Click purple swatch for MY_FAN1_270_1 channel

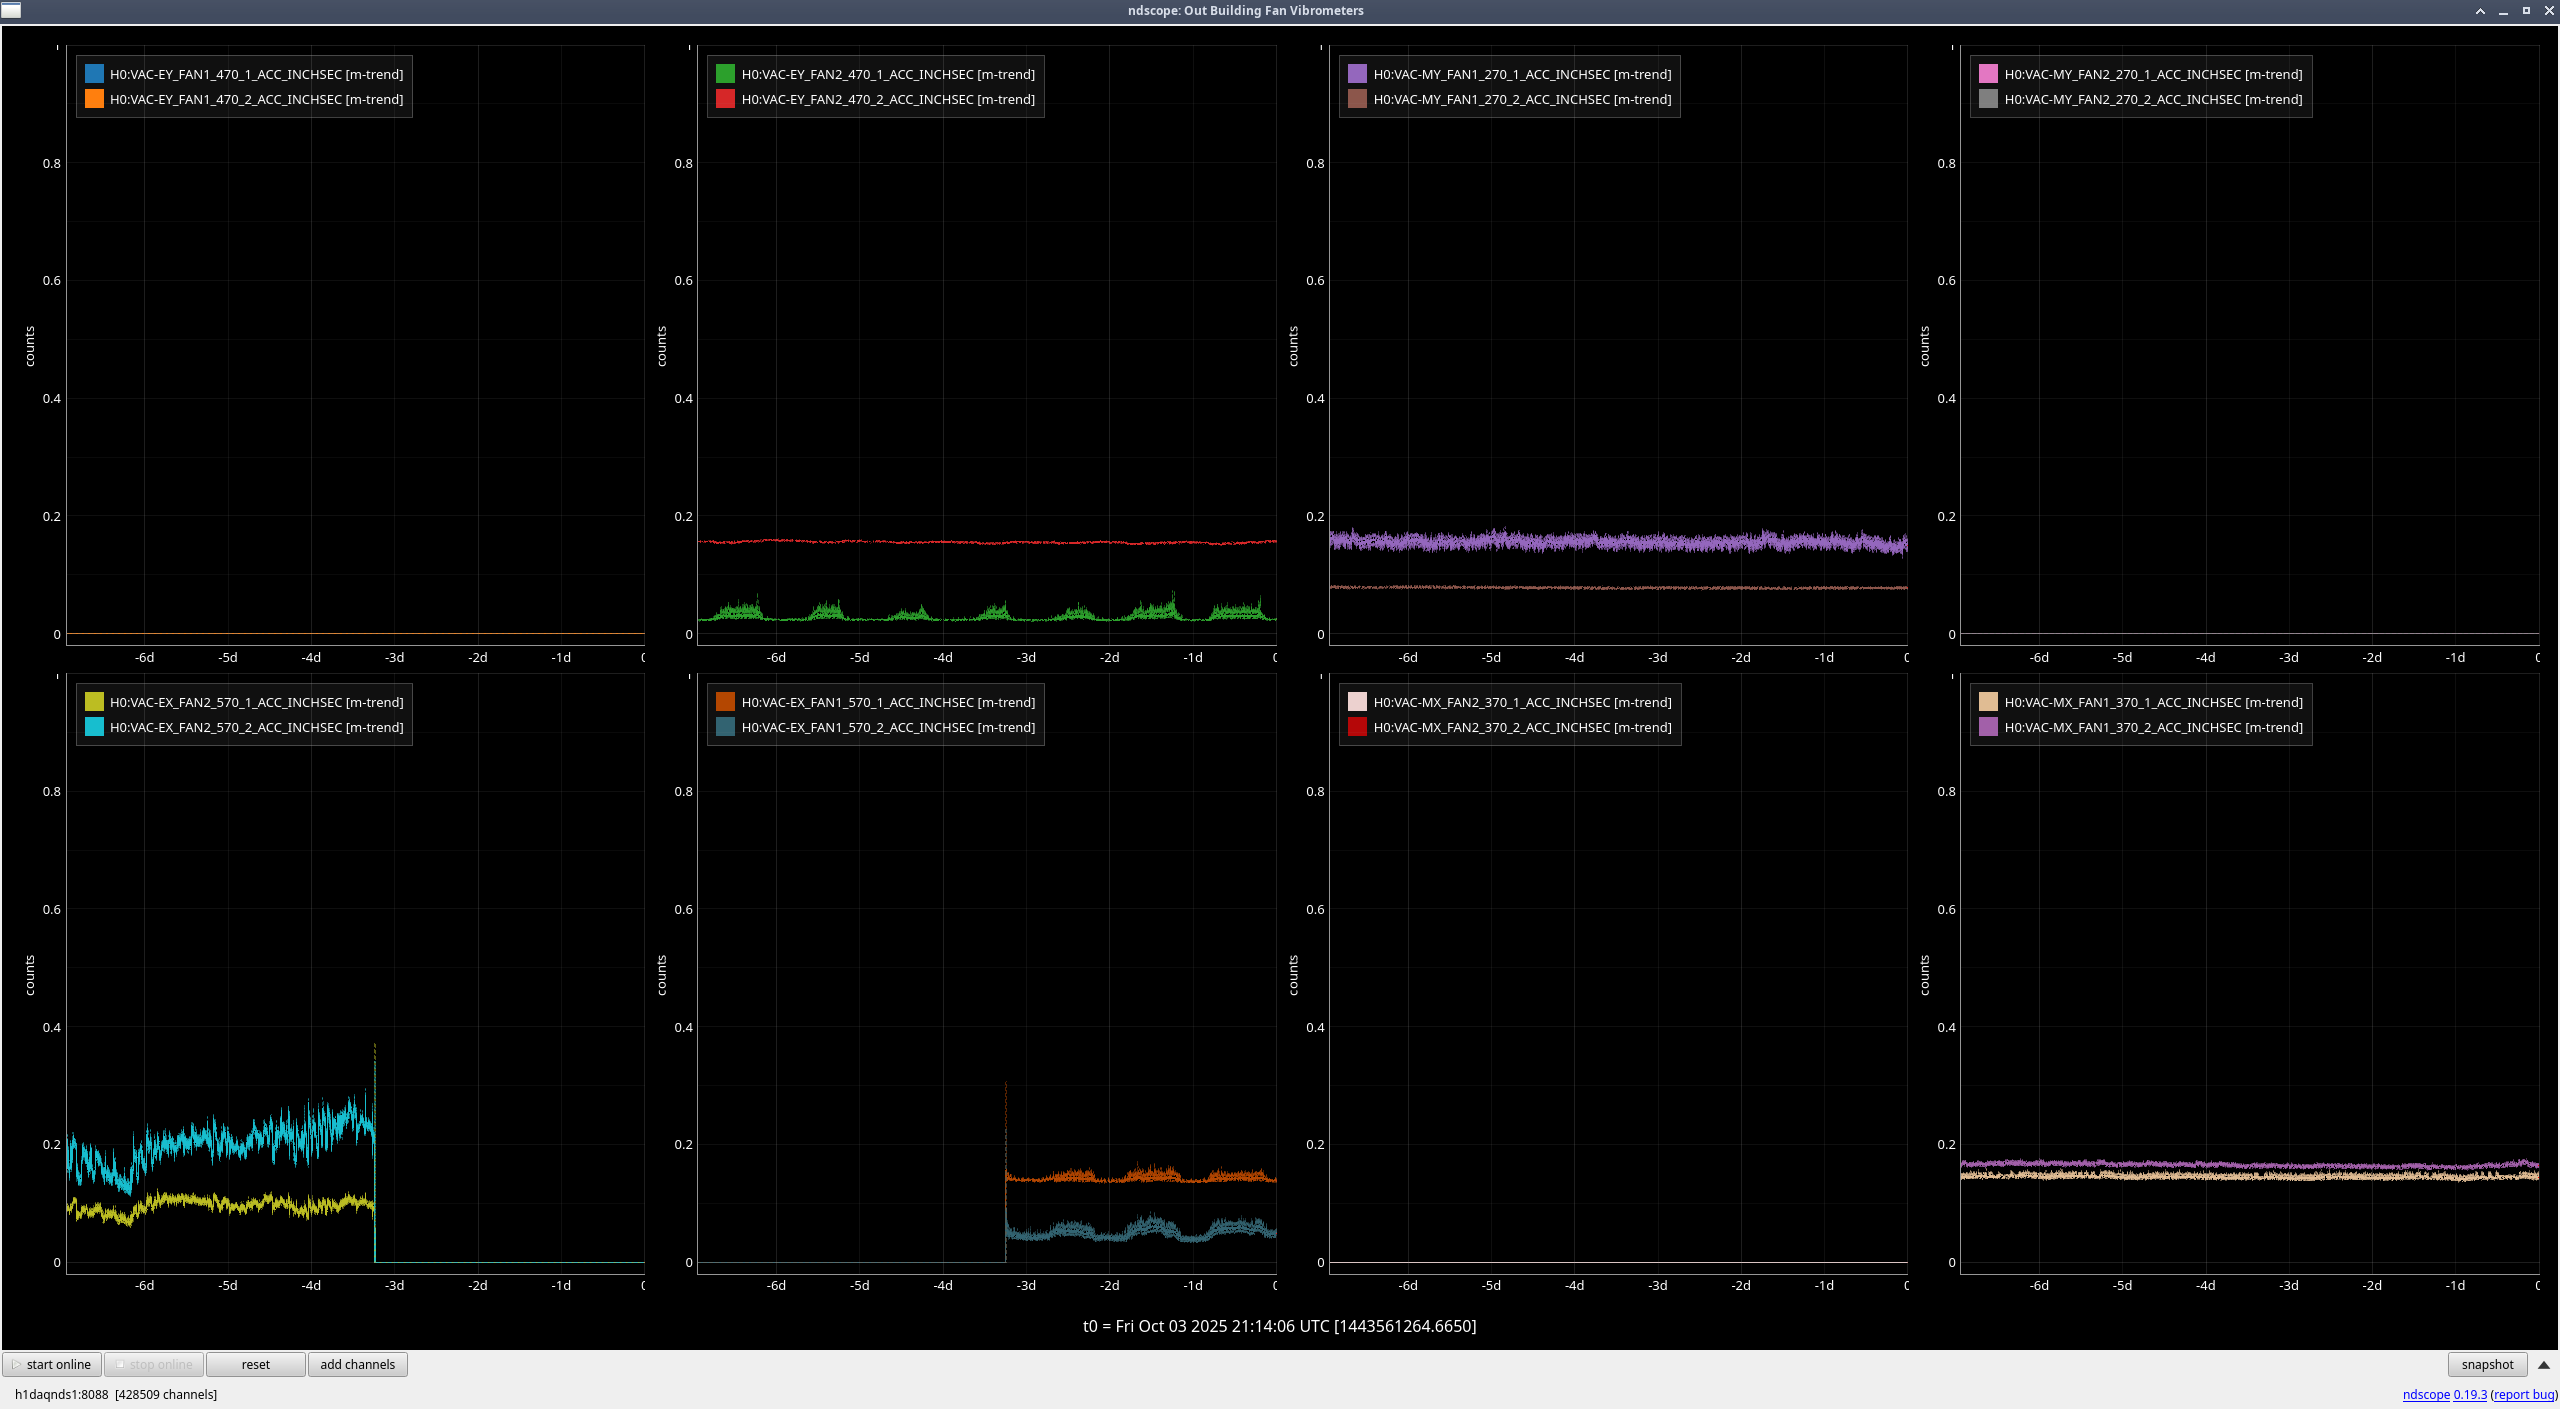(x=1357, y=74)
